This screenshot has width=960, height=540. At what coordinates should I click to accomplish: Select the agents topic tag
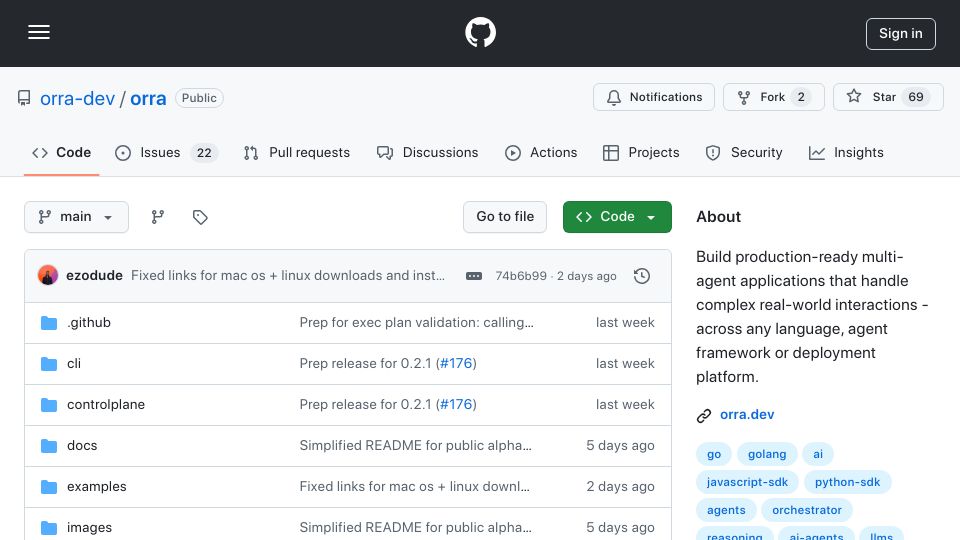[726, 510]
